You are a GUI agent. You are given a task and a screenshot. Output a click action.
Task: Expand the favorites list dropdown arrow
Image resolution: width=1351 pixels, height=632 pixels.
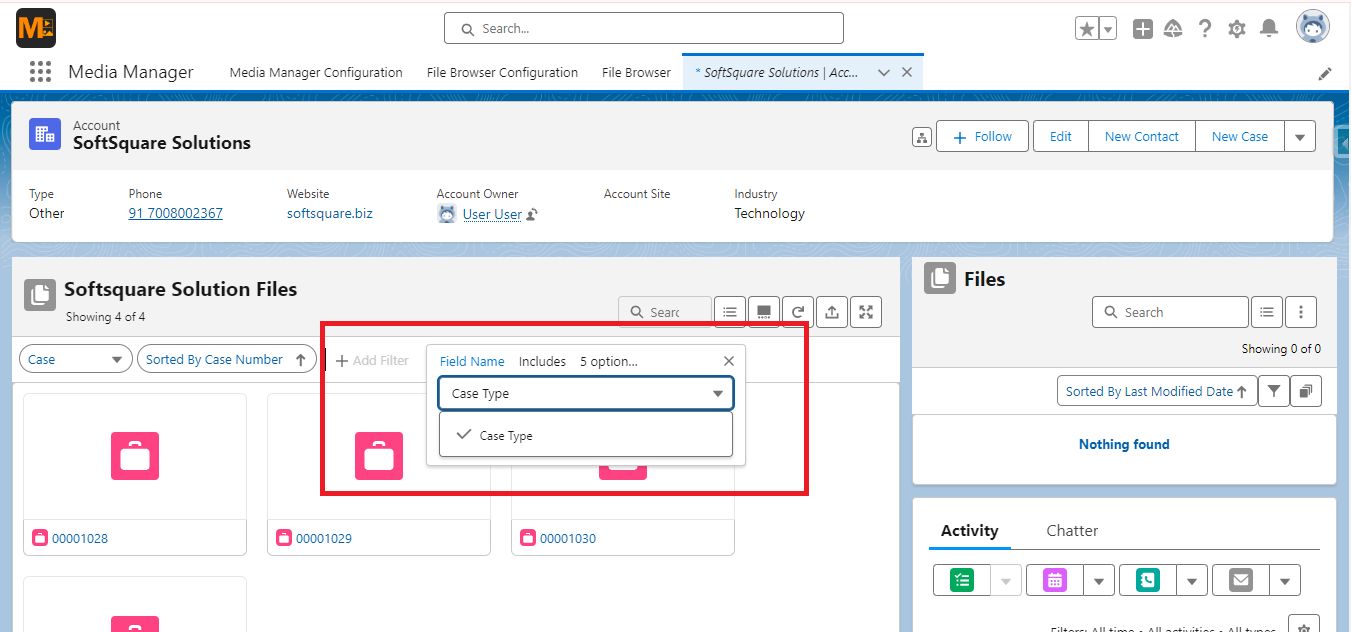click(x=1108, y=29)
